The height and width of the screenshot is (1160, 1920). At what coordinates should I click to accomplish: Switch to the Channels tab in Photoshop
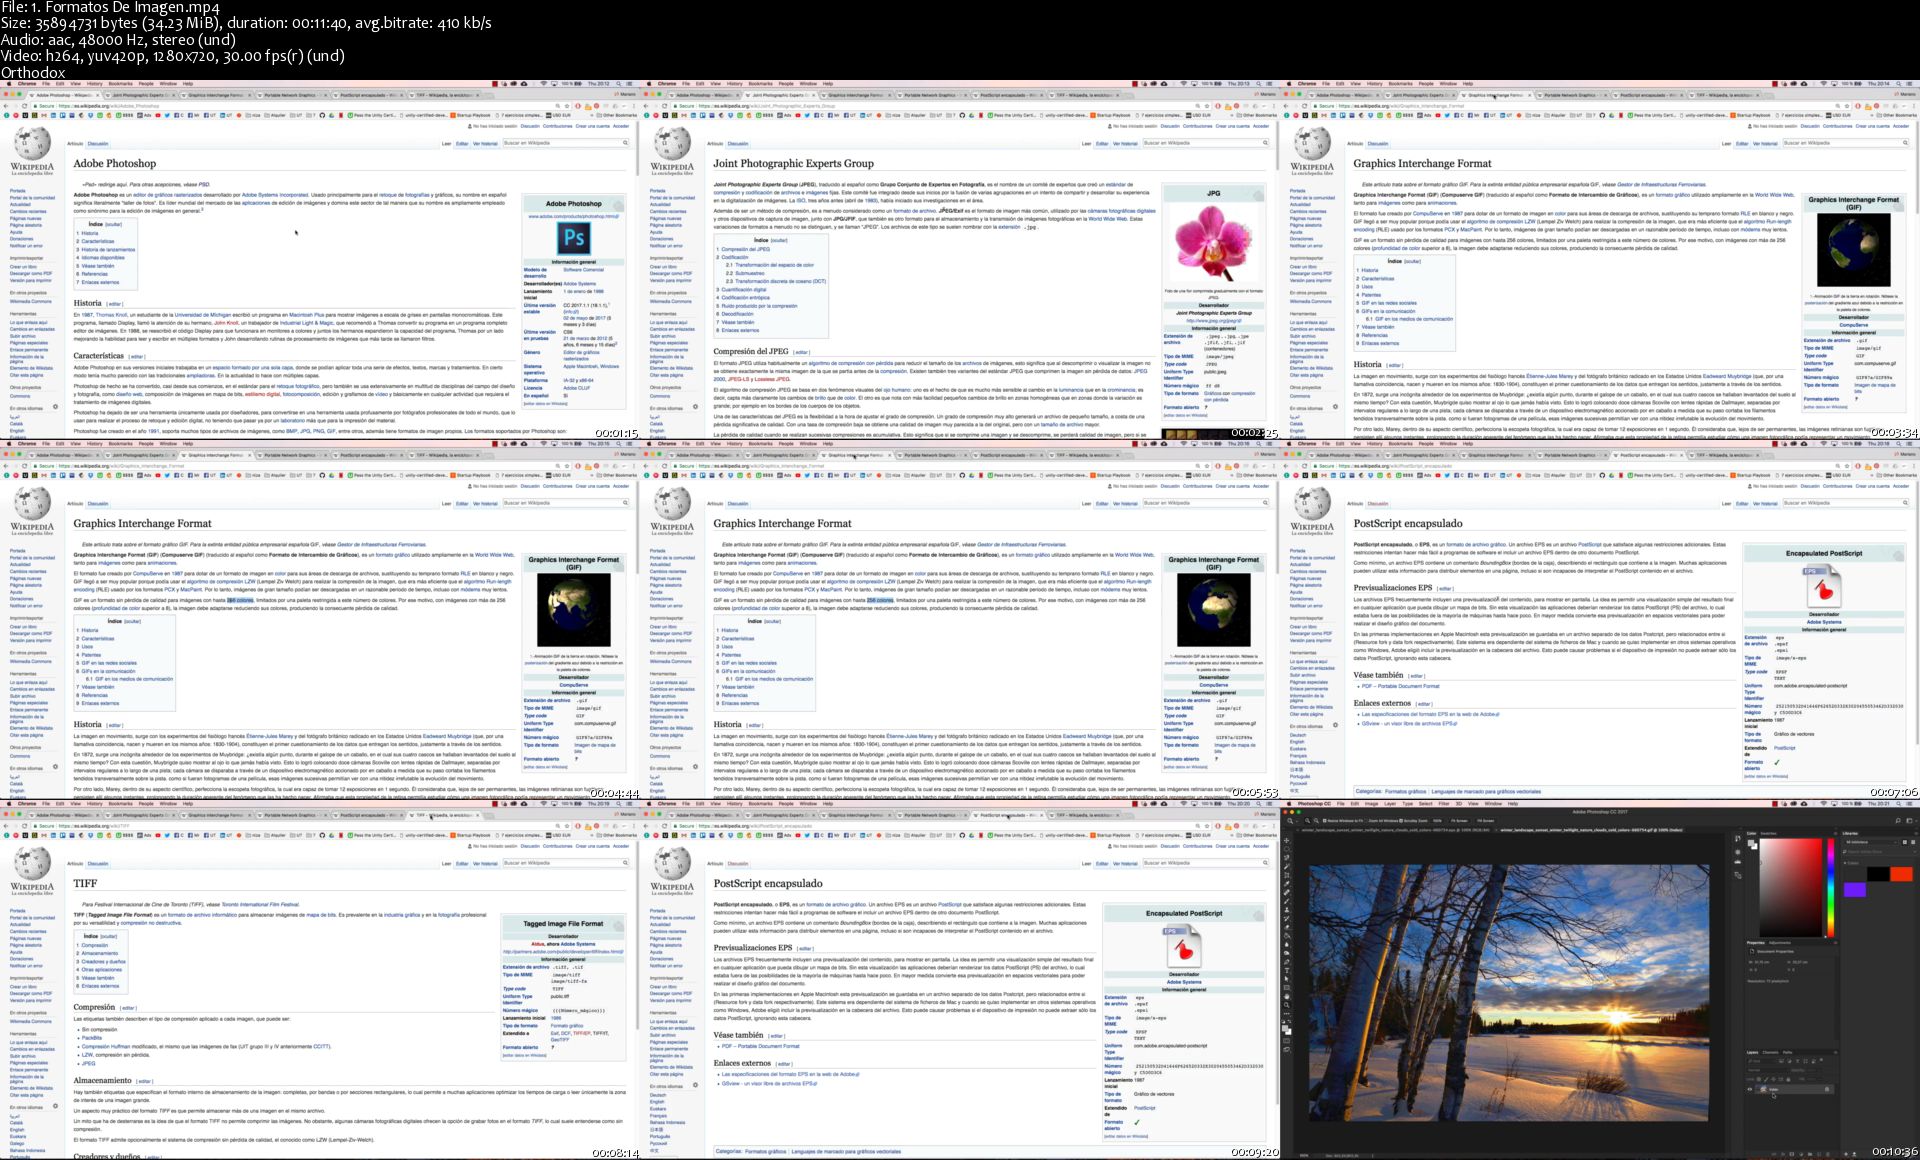pos(1770,1052)
